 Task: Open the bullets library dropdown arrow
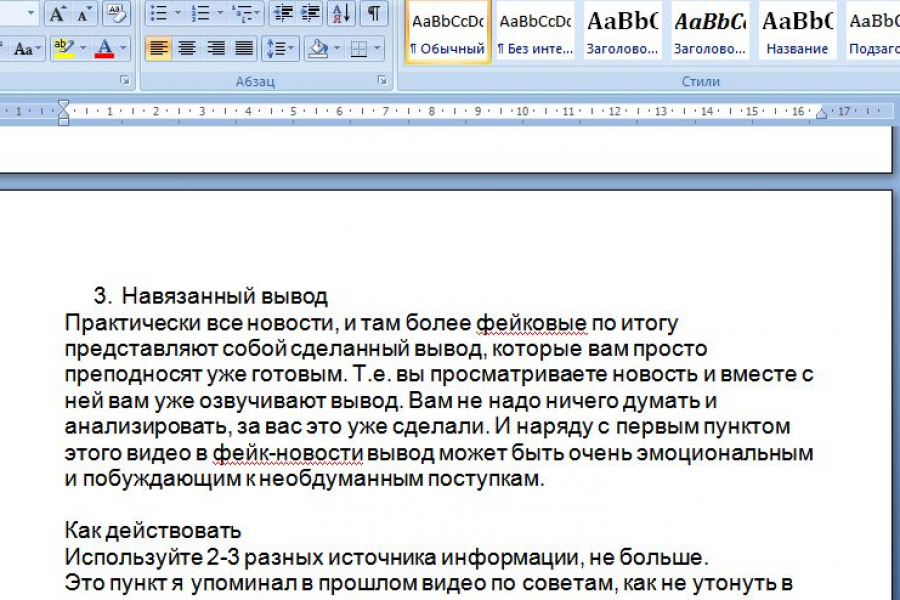pos(177,14)
